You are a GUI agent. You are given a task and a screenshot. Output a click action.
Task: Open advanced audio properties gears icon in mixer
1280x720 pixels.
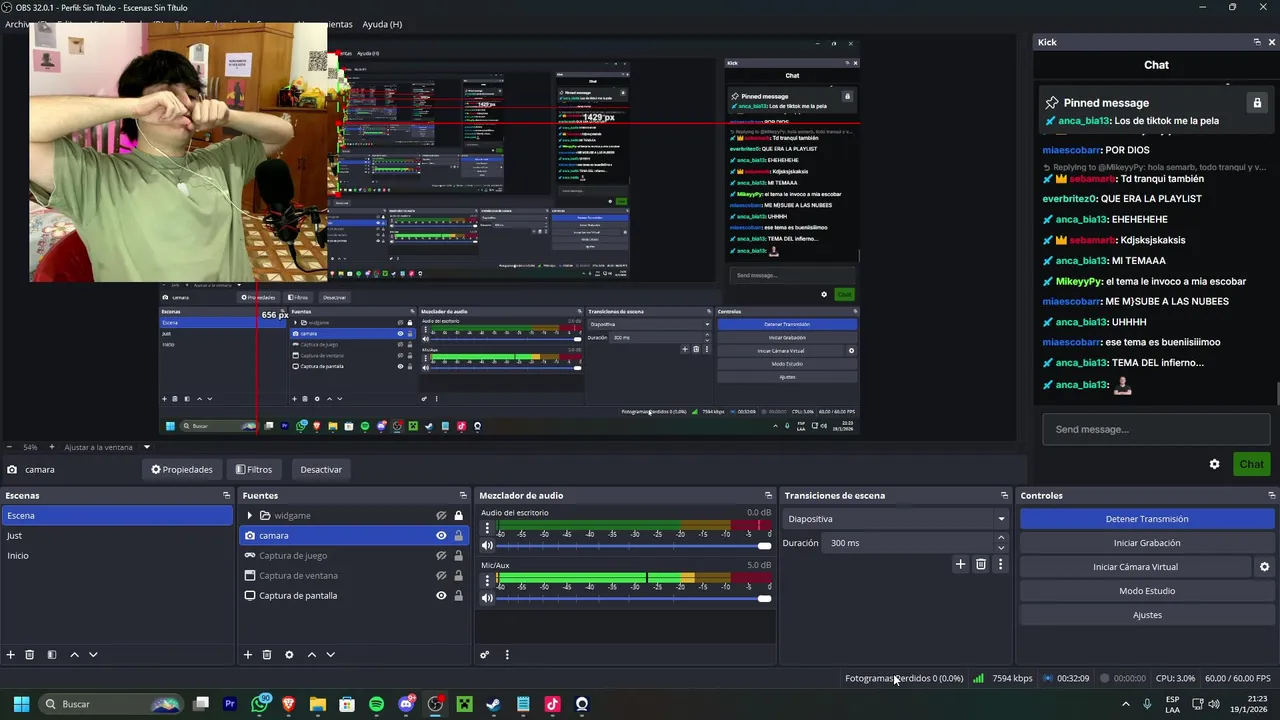(485, 655)
